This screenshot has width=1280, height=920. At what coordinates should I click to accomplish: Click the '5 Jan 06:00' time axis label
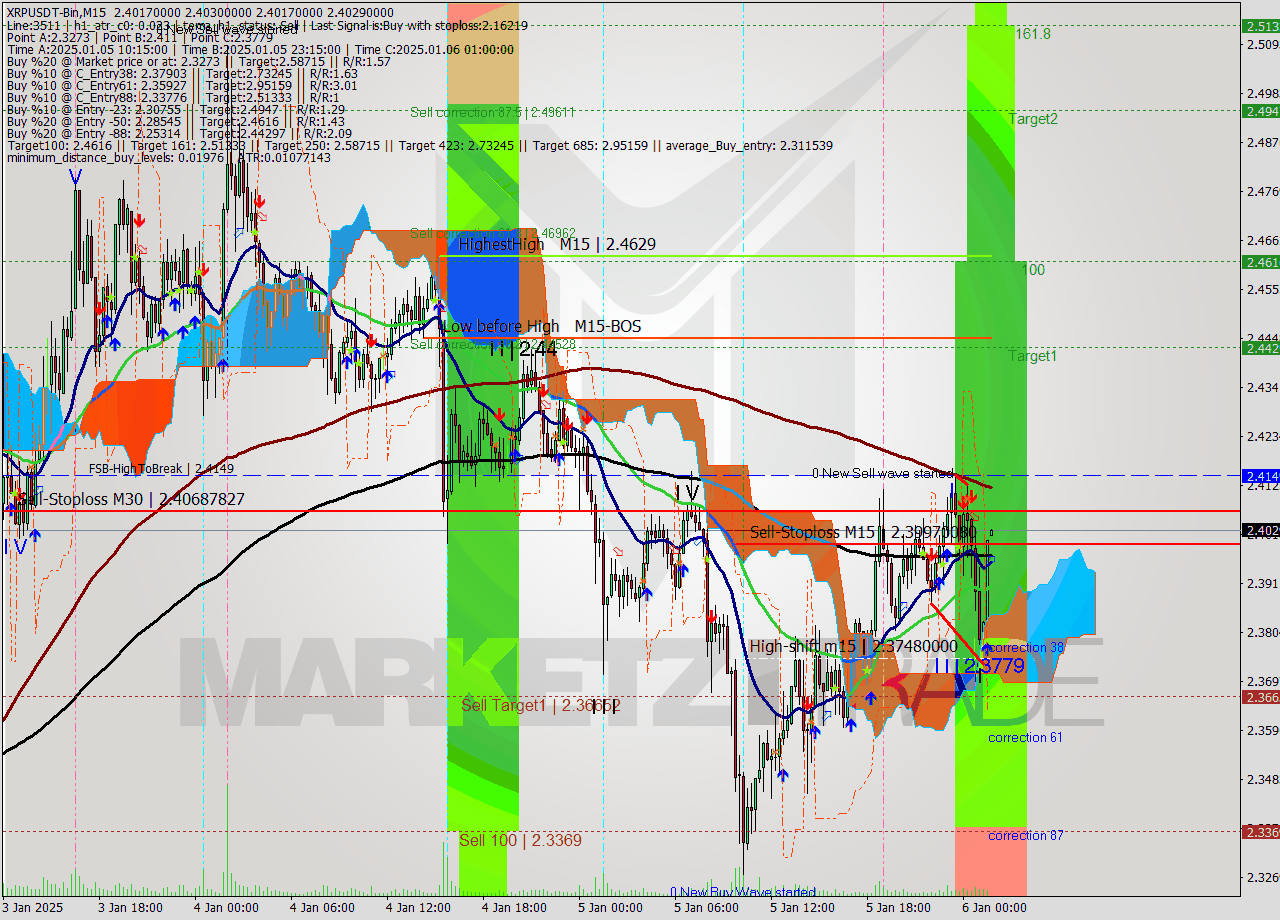[x=706, y=908]
